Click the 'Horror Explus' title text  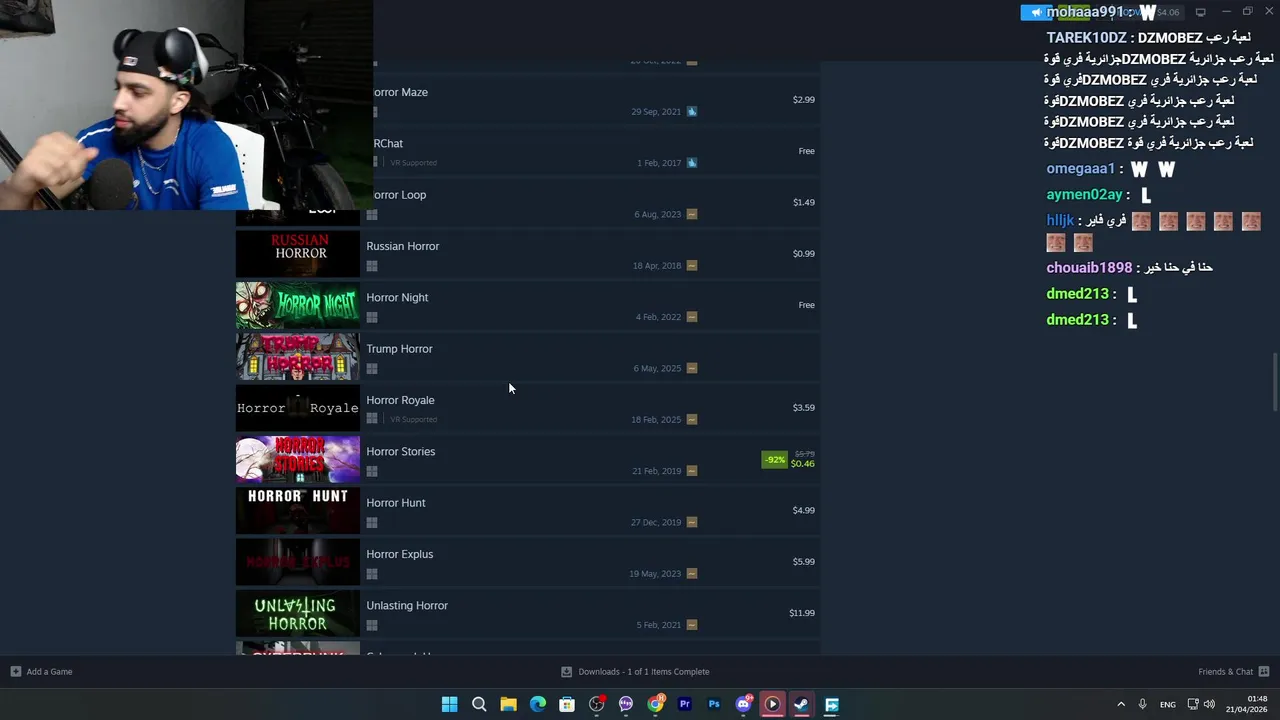click(400, 554)
